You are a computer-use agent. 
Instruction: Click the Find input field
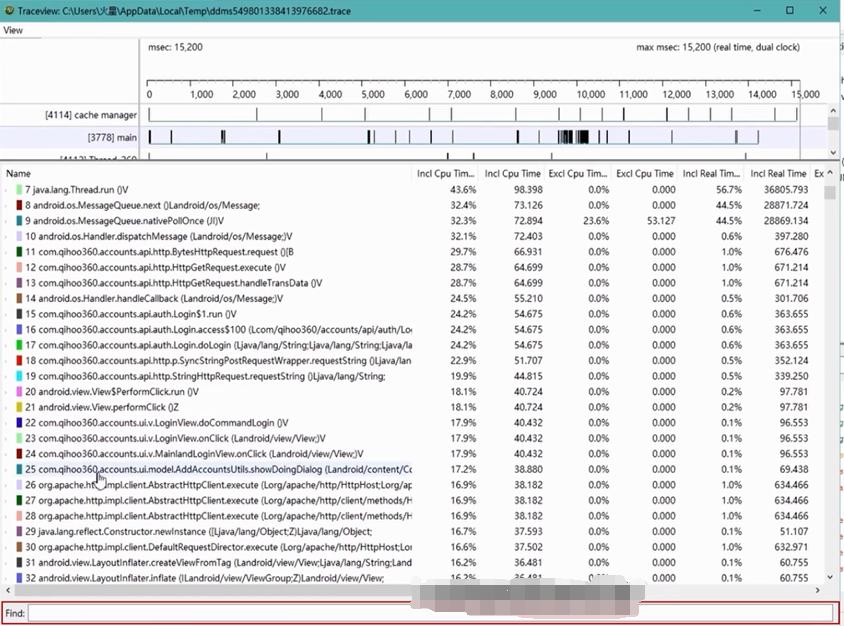tap(430, 613)
